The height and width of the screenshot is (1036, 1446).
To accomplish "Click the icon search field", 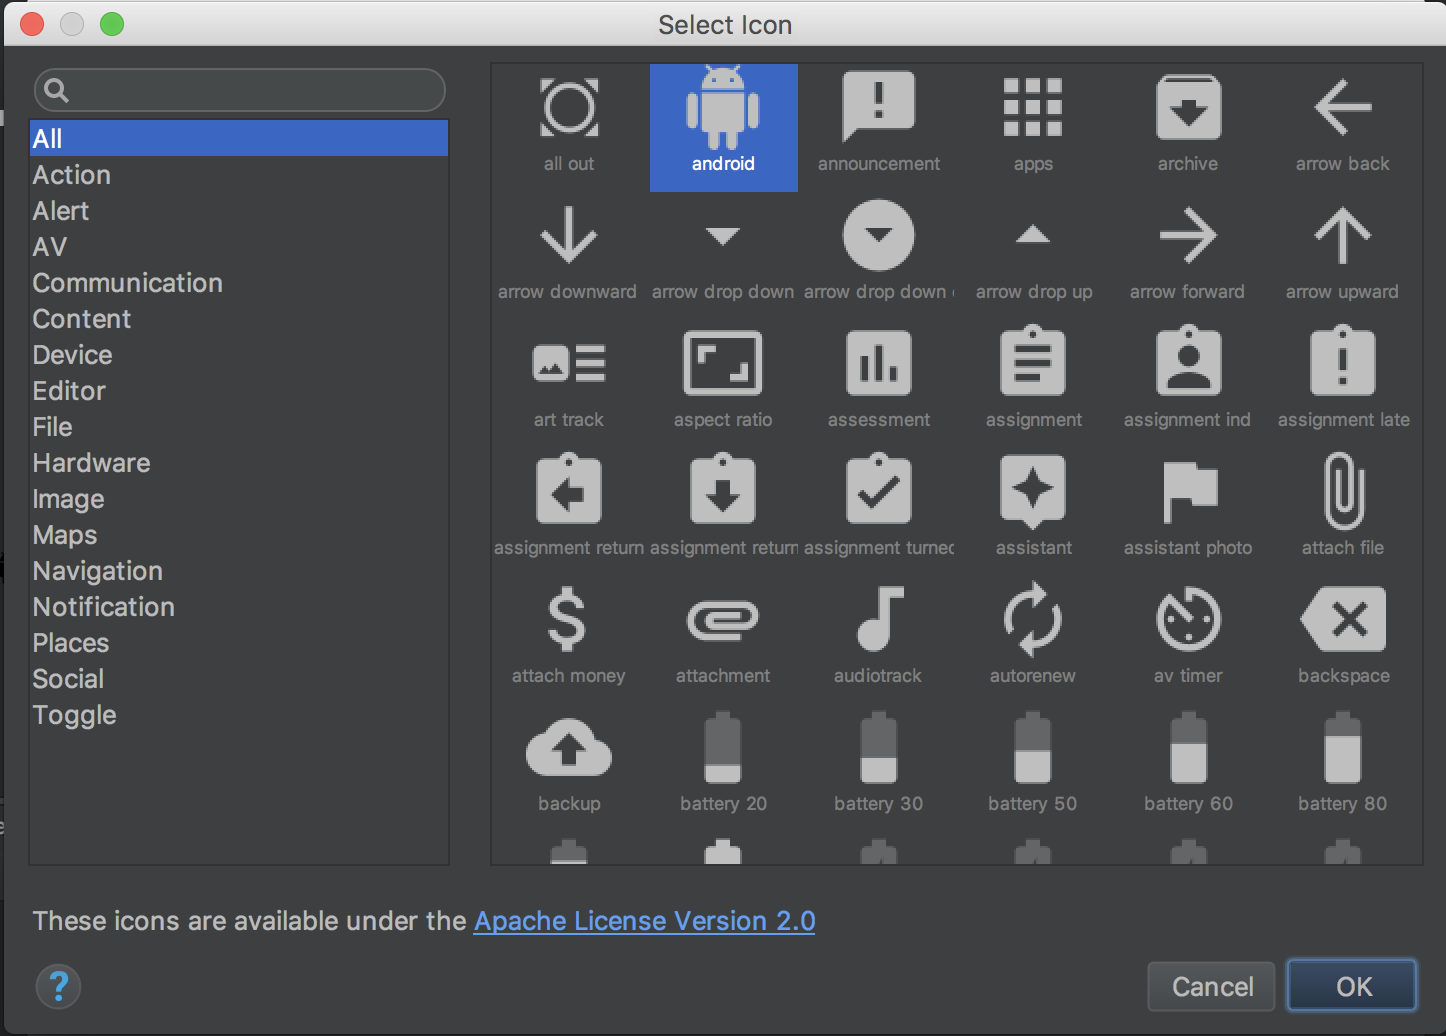I will (x=238, y=90).
